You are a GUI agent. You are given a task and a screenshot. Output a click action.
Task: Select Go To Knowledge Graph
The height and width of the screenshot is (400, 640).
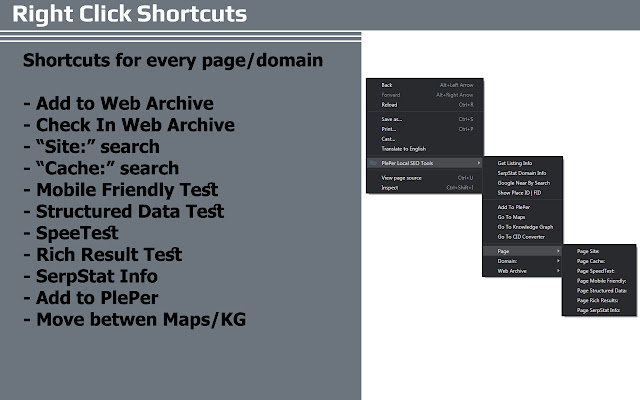click(522, 227)
